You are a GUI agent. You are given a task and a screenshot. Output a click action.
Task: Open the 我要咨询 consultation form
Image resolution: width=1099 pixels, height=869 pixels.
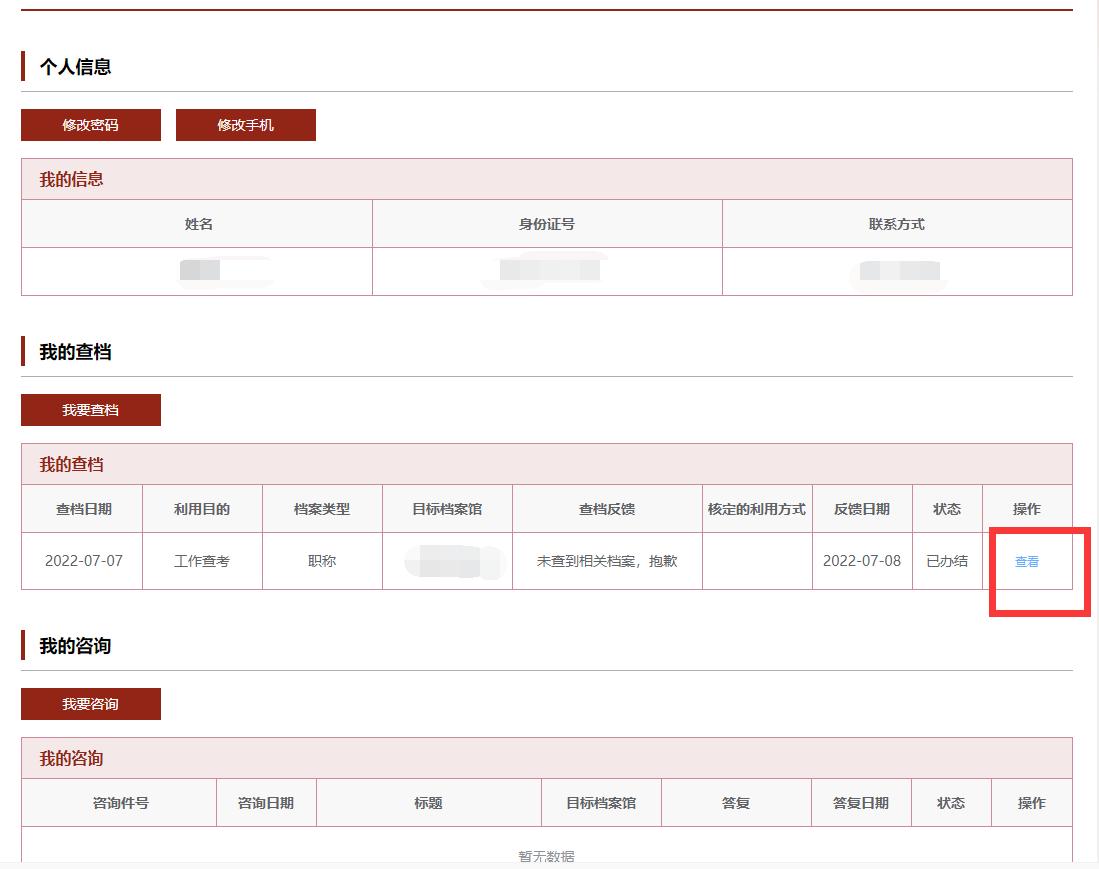pos(89,703)
